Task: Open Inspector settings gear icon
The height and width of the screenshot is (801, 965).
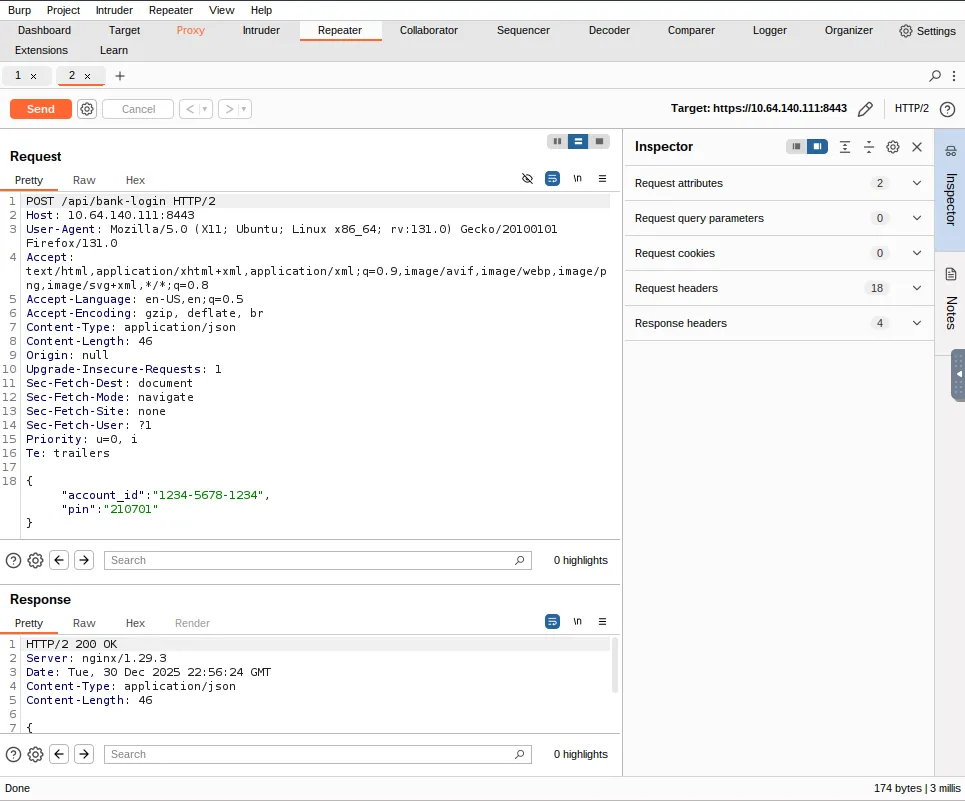Action: (x=893, y=147)
